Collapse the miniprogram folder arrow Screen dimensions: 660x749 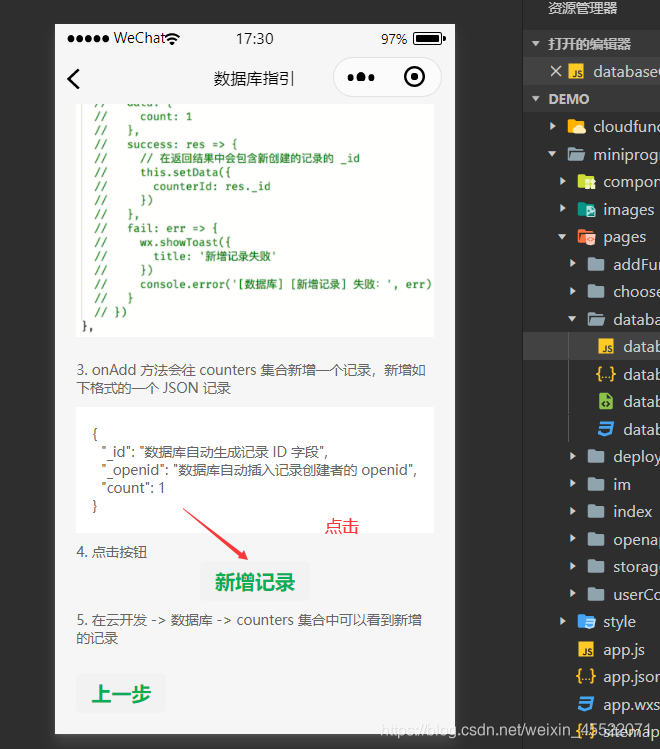click(x=553, y=154)
